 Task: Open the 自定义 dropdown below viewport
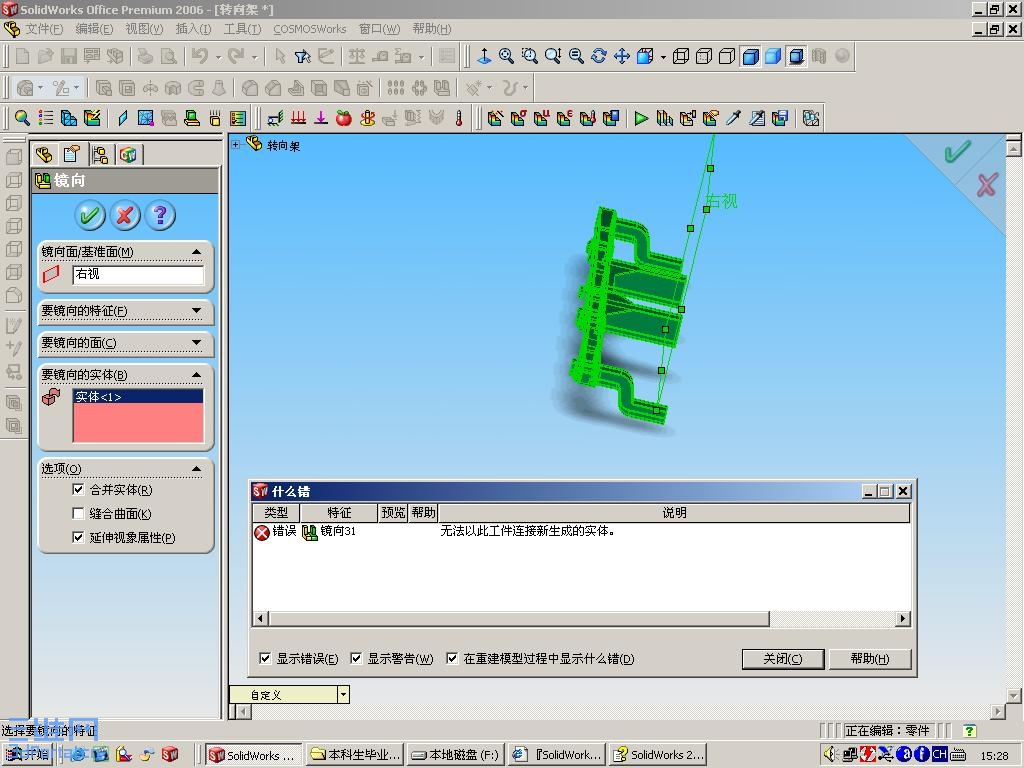click(x=344, y=694)
